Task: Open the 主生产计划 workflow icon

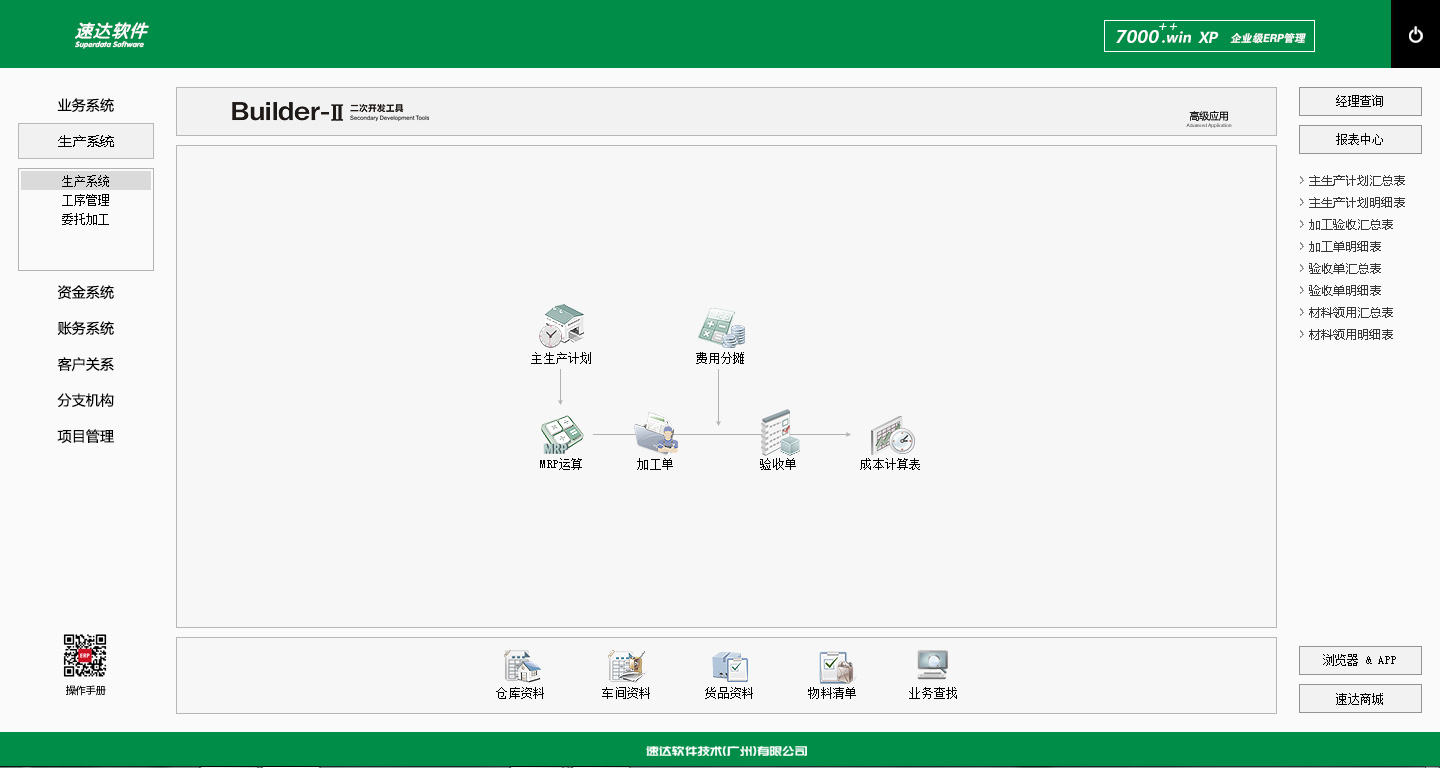Action: coord(561,327)
